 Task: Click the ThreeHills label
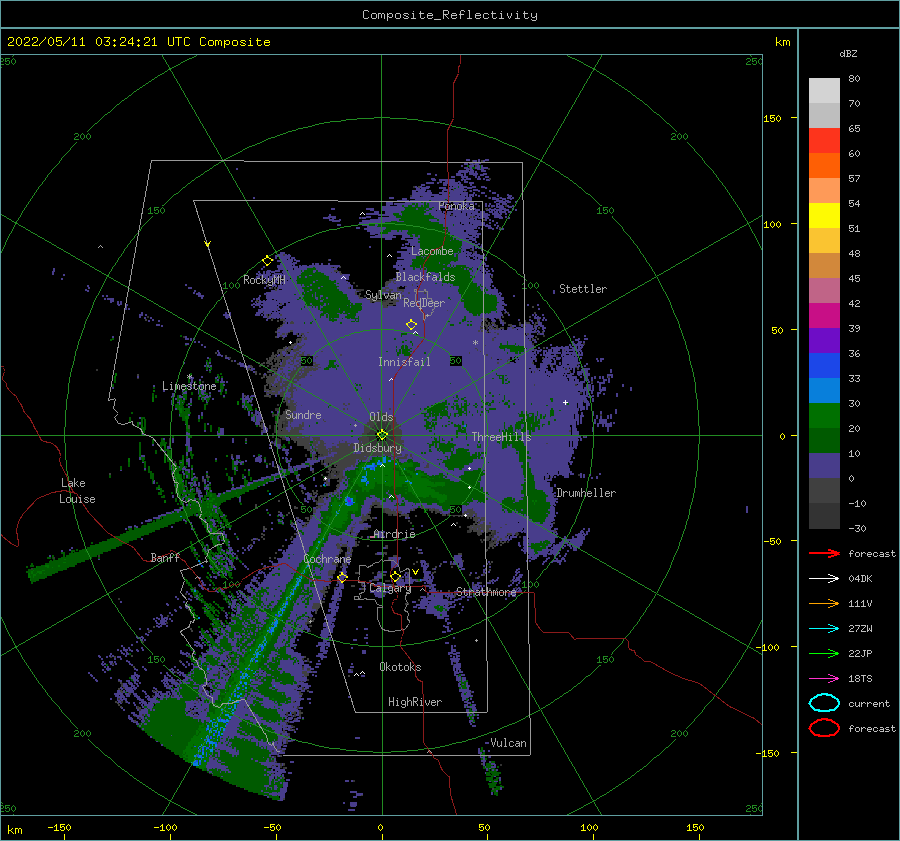502,437
